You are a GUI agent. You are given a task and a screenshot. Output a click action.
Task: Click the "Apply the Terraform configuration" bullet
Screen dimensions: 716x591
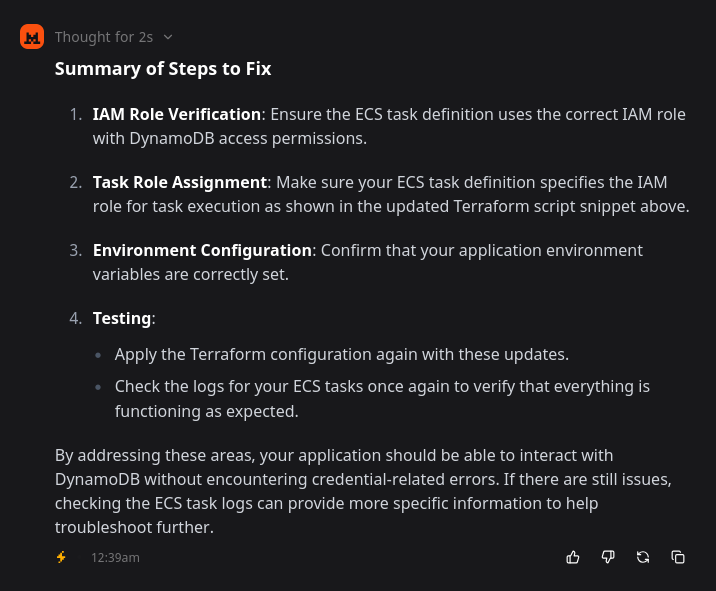[x=342, y=354]
